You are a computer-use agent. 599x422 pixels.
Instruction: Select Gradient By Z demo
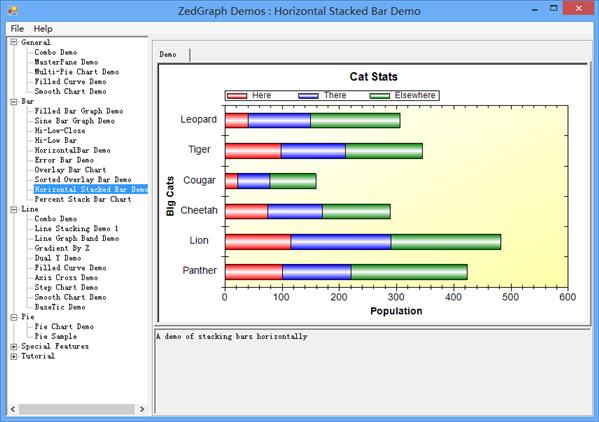[x=62, y=248]
